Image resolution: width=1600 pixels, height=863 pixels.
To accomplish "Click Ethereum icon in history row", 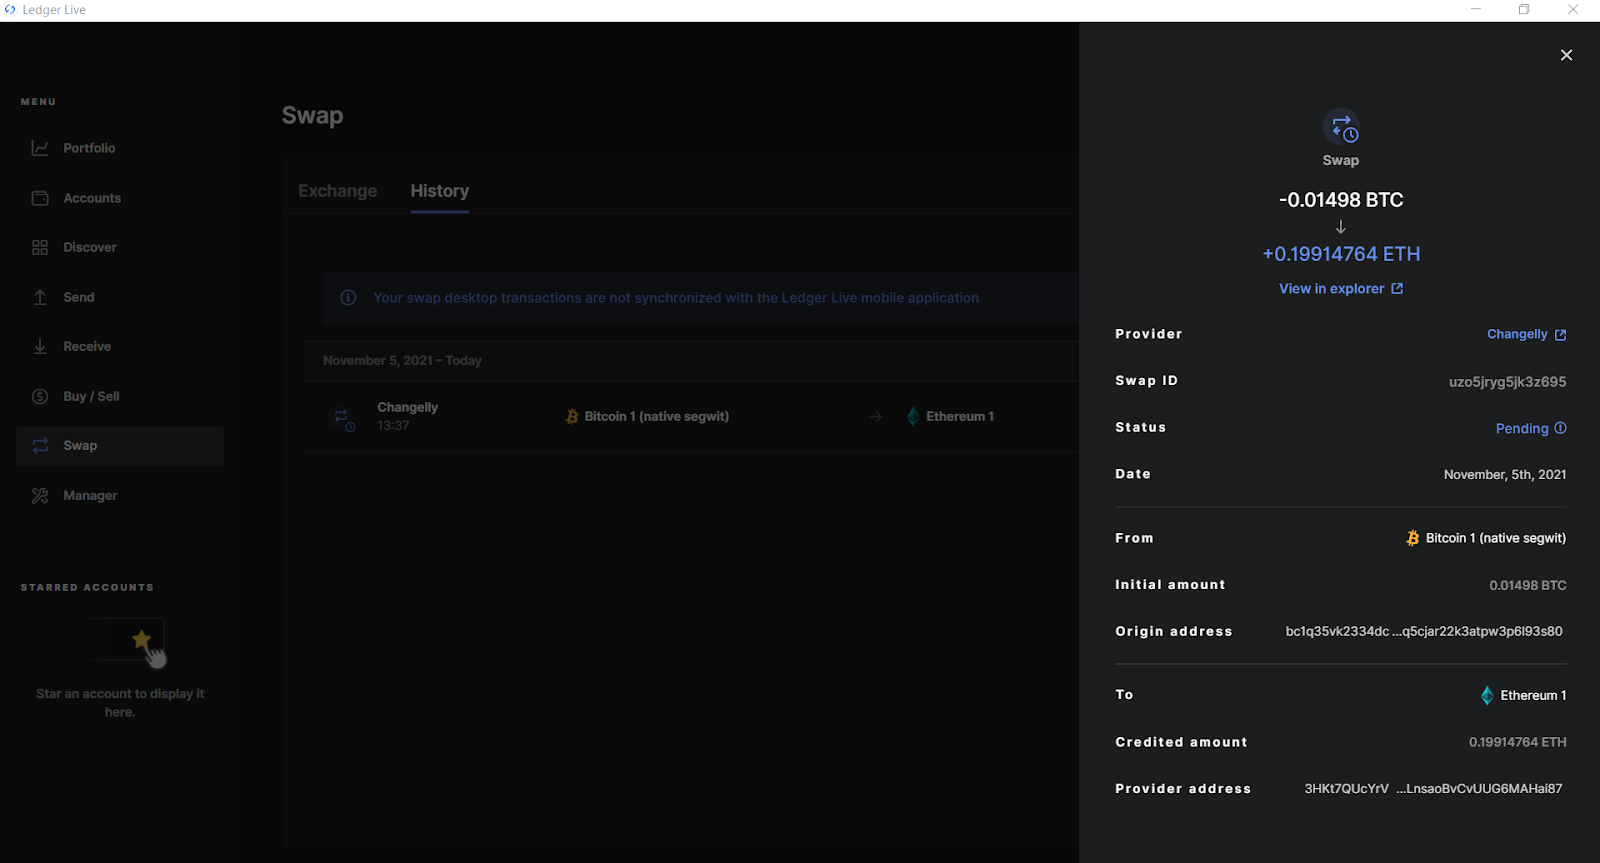I will (913, 416).
